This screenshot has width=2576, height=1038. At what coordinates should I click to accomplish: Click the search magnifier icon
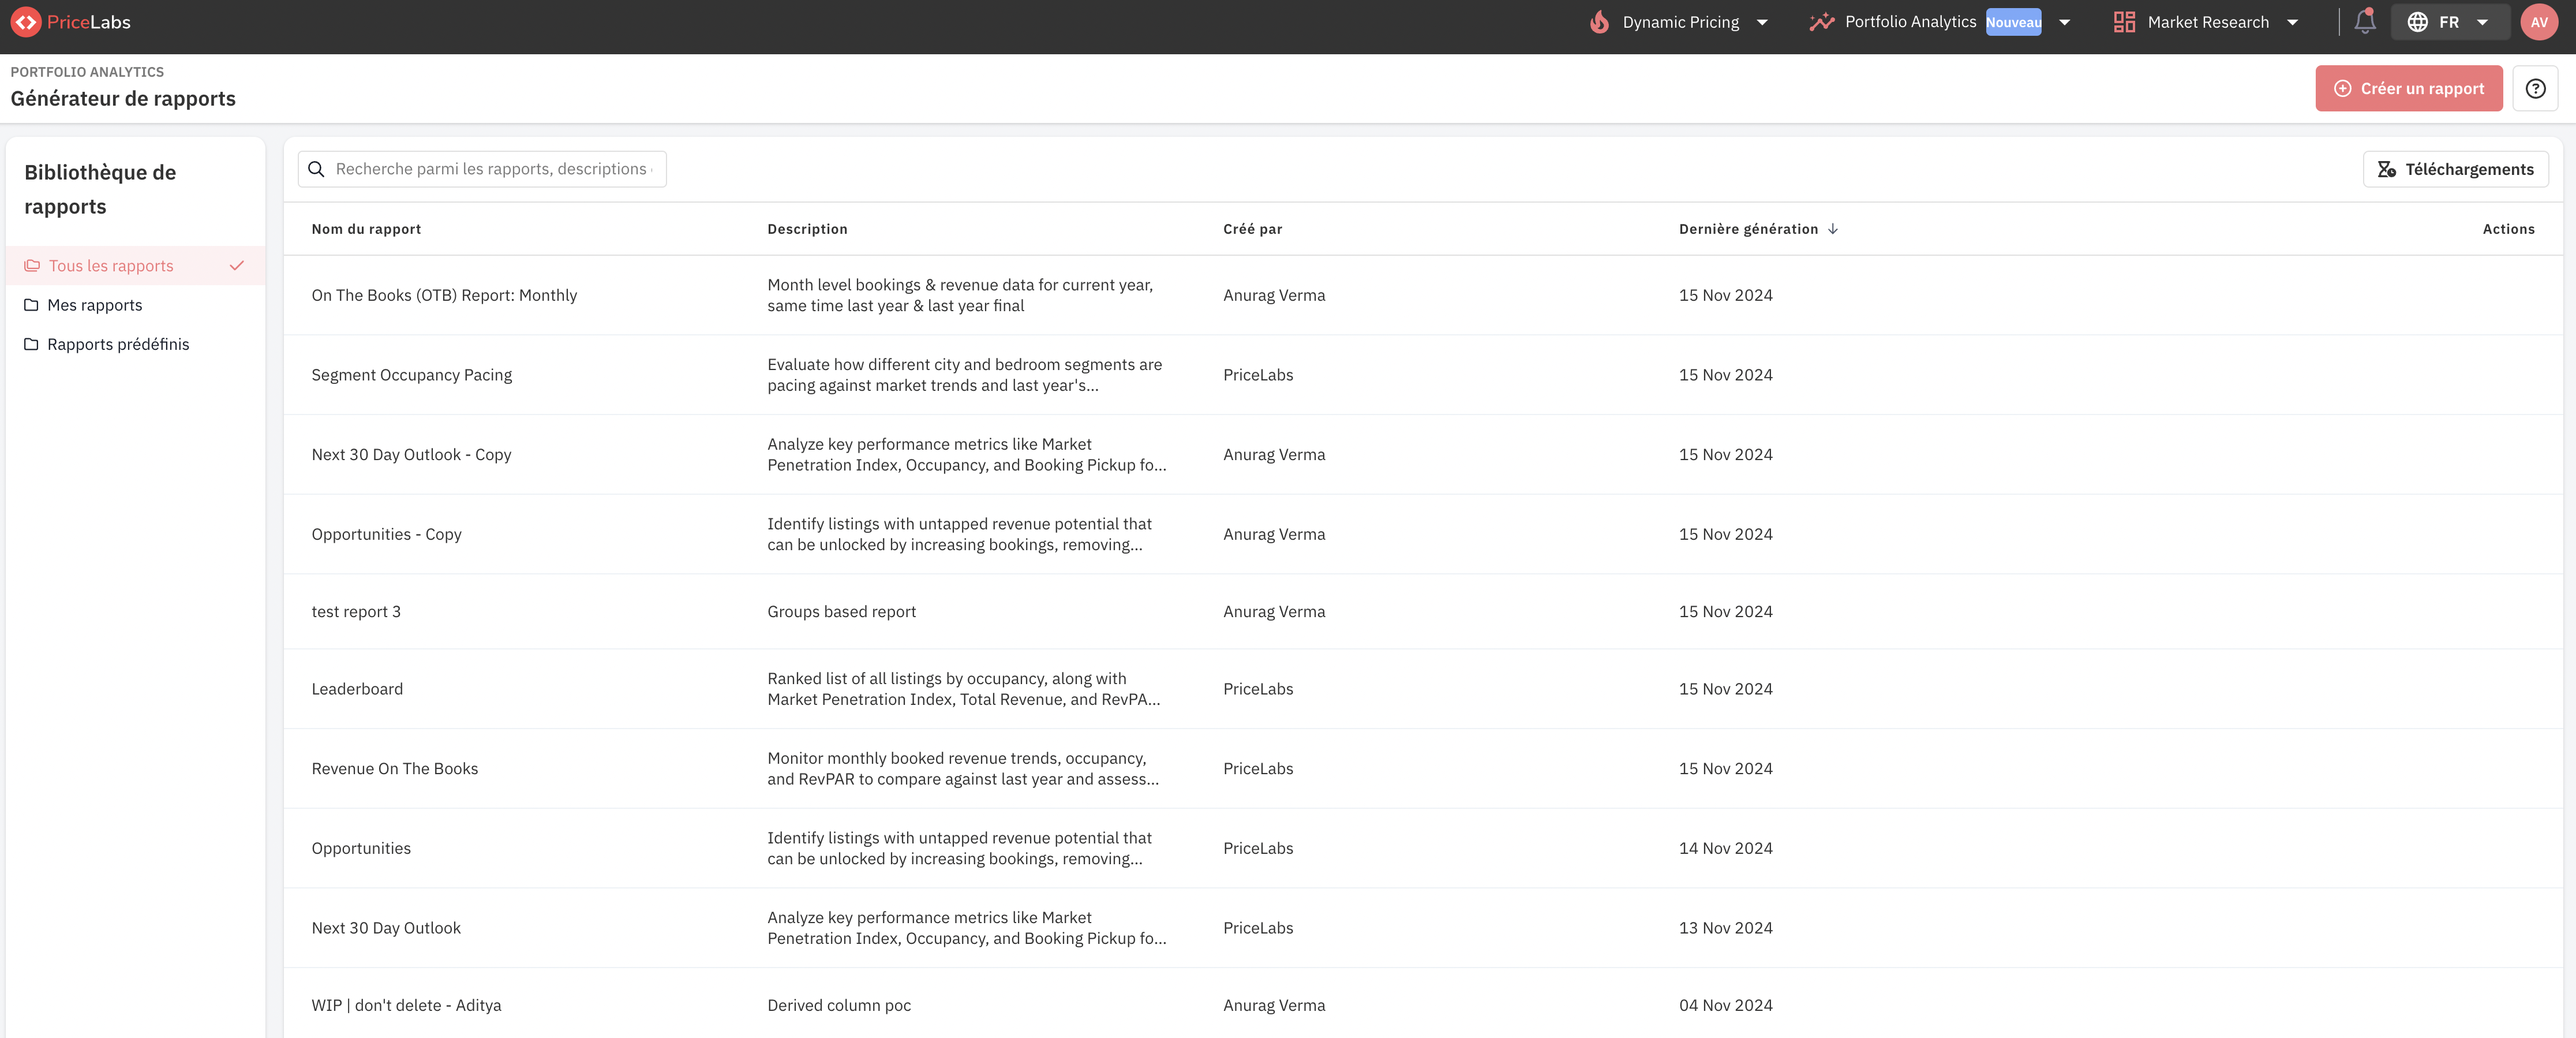pyautogui.click(x=316, y=169)
